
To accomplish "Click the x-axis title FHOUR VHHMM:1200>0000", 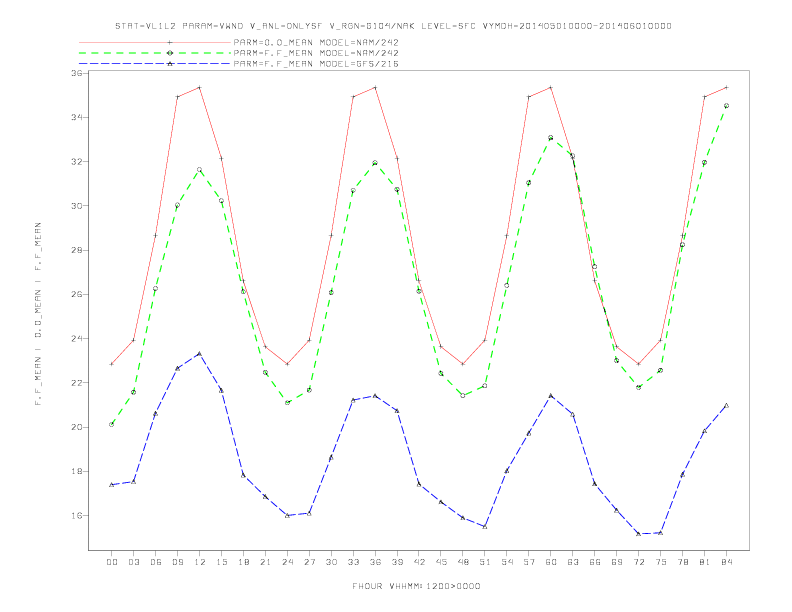I will [416, 586].
